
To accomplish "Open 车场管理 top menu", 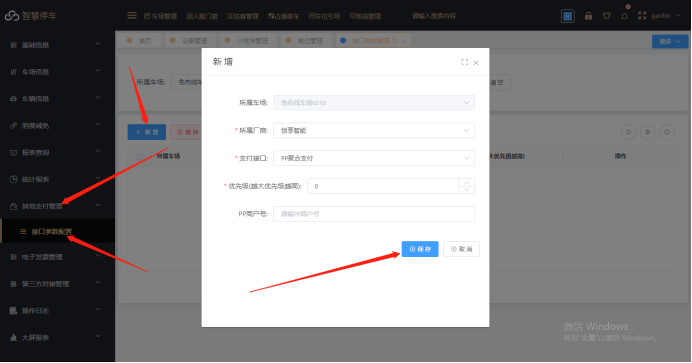I will click(160, 16).
